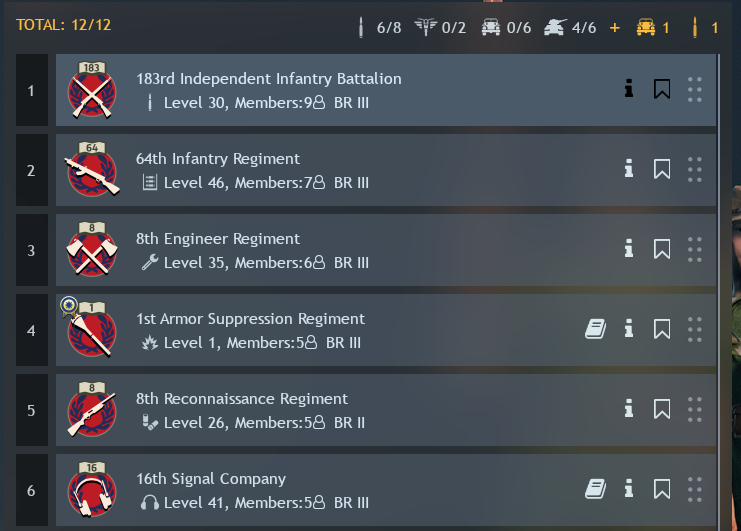The image size is (741, 531).
Task: Select the 8th Reconnaissance Regiment name
Action: pyautogui.click(x=241, y=399)
